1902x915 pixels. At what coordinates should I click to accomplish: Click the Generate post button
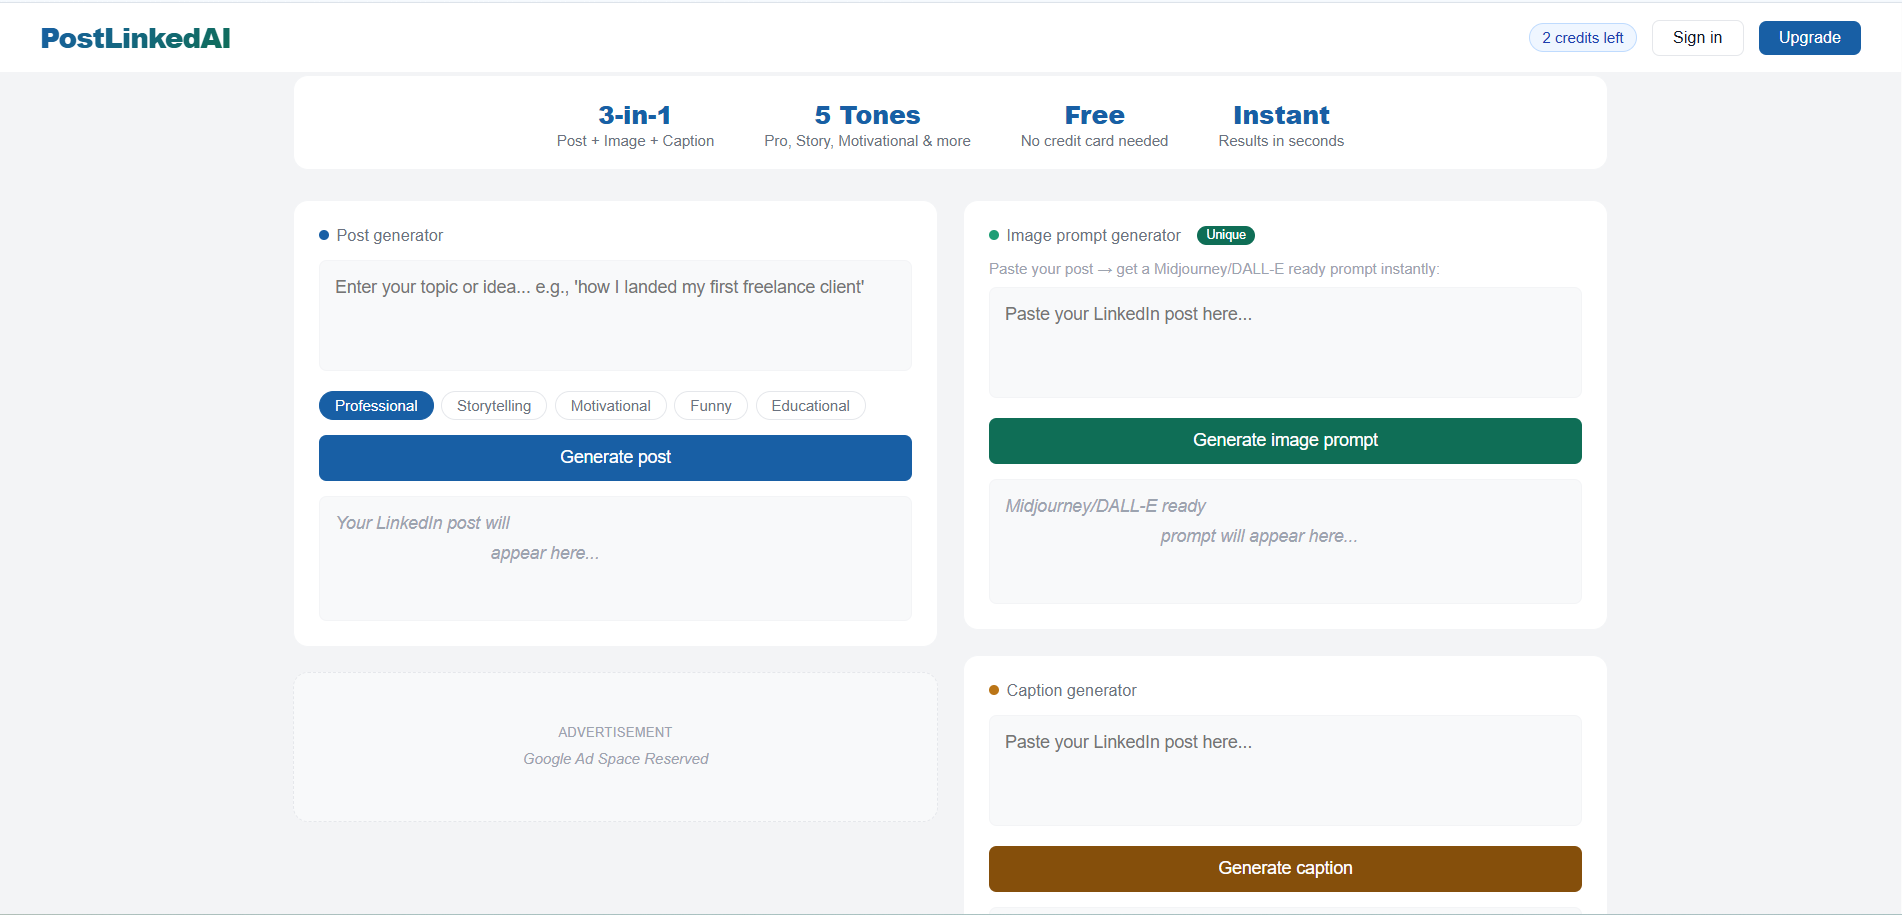[615, 458]
